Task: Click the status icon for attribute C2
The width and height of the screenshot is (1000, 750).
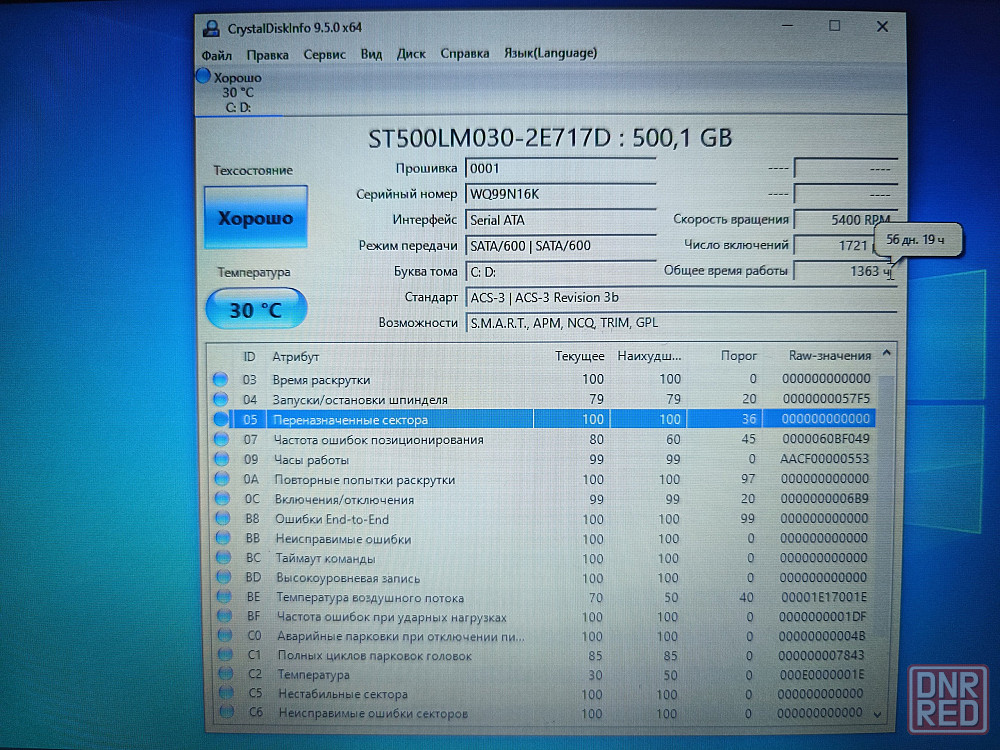Action: click(x=226, y=673)
